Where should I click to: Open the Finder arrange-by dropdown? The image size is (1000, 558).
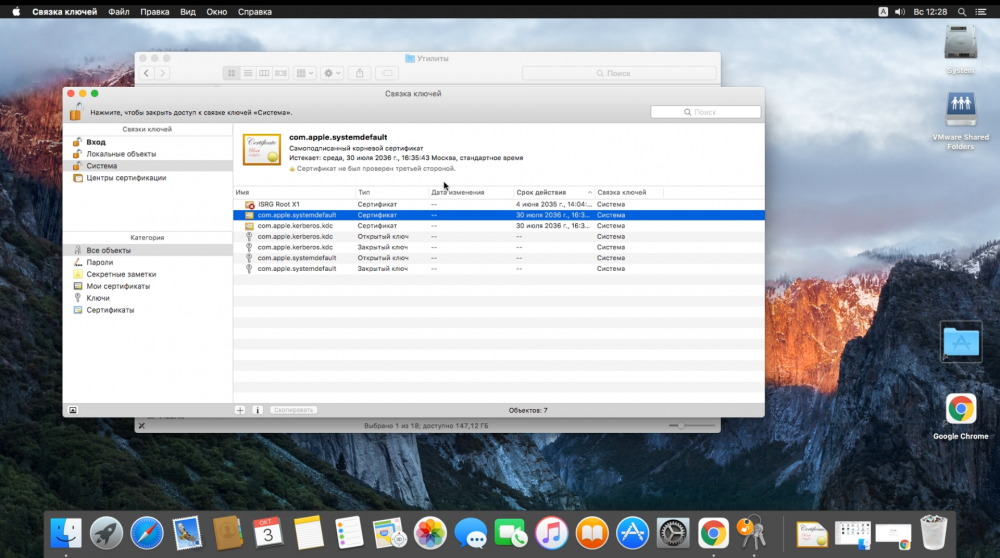click(304, 73)
